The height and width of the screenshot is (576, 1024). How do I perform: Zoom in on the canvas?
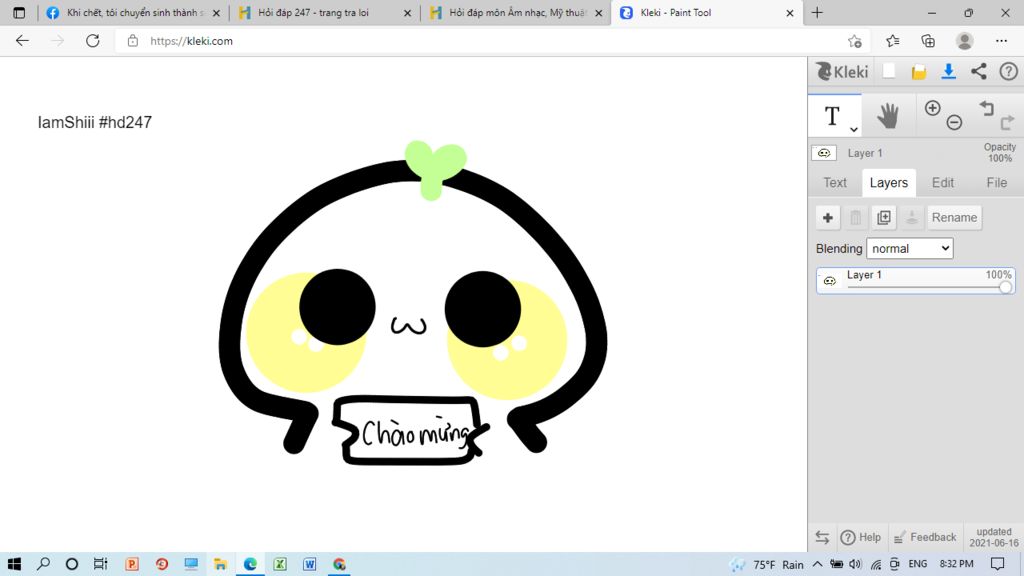[933, 108]
